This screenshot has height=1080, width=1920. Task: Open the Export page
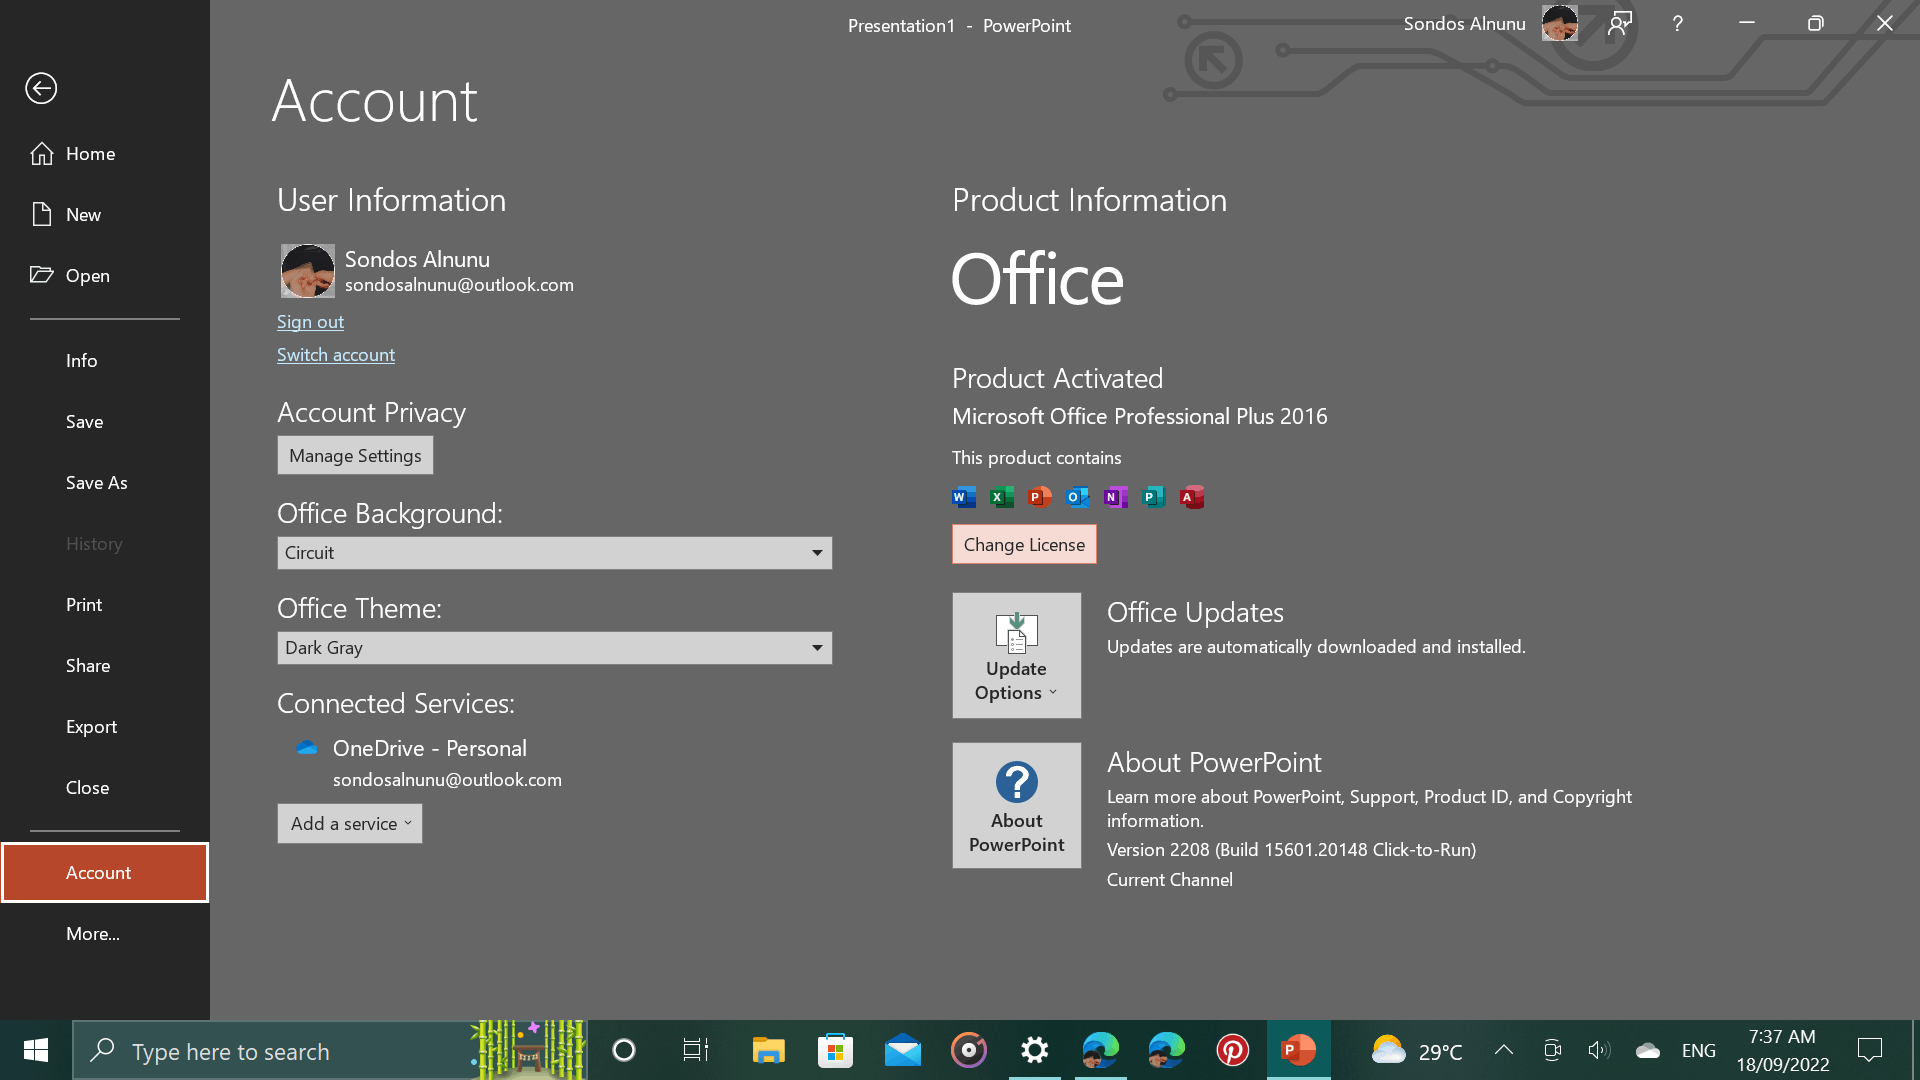click(x=105, y=727)
